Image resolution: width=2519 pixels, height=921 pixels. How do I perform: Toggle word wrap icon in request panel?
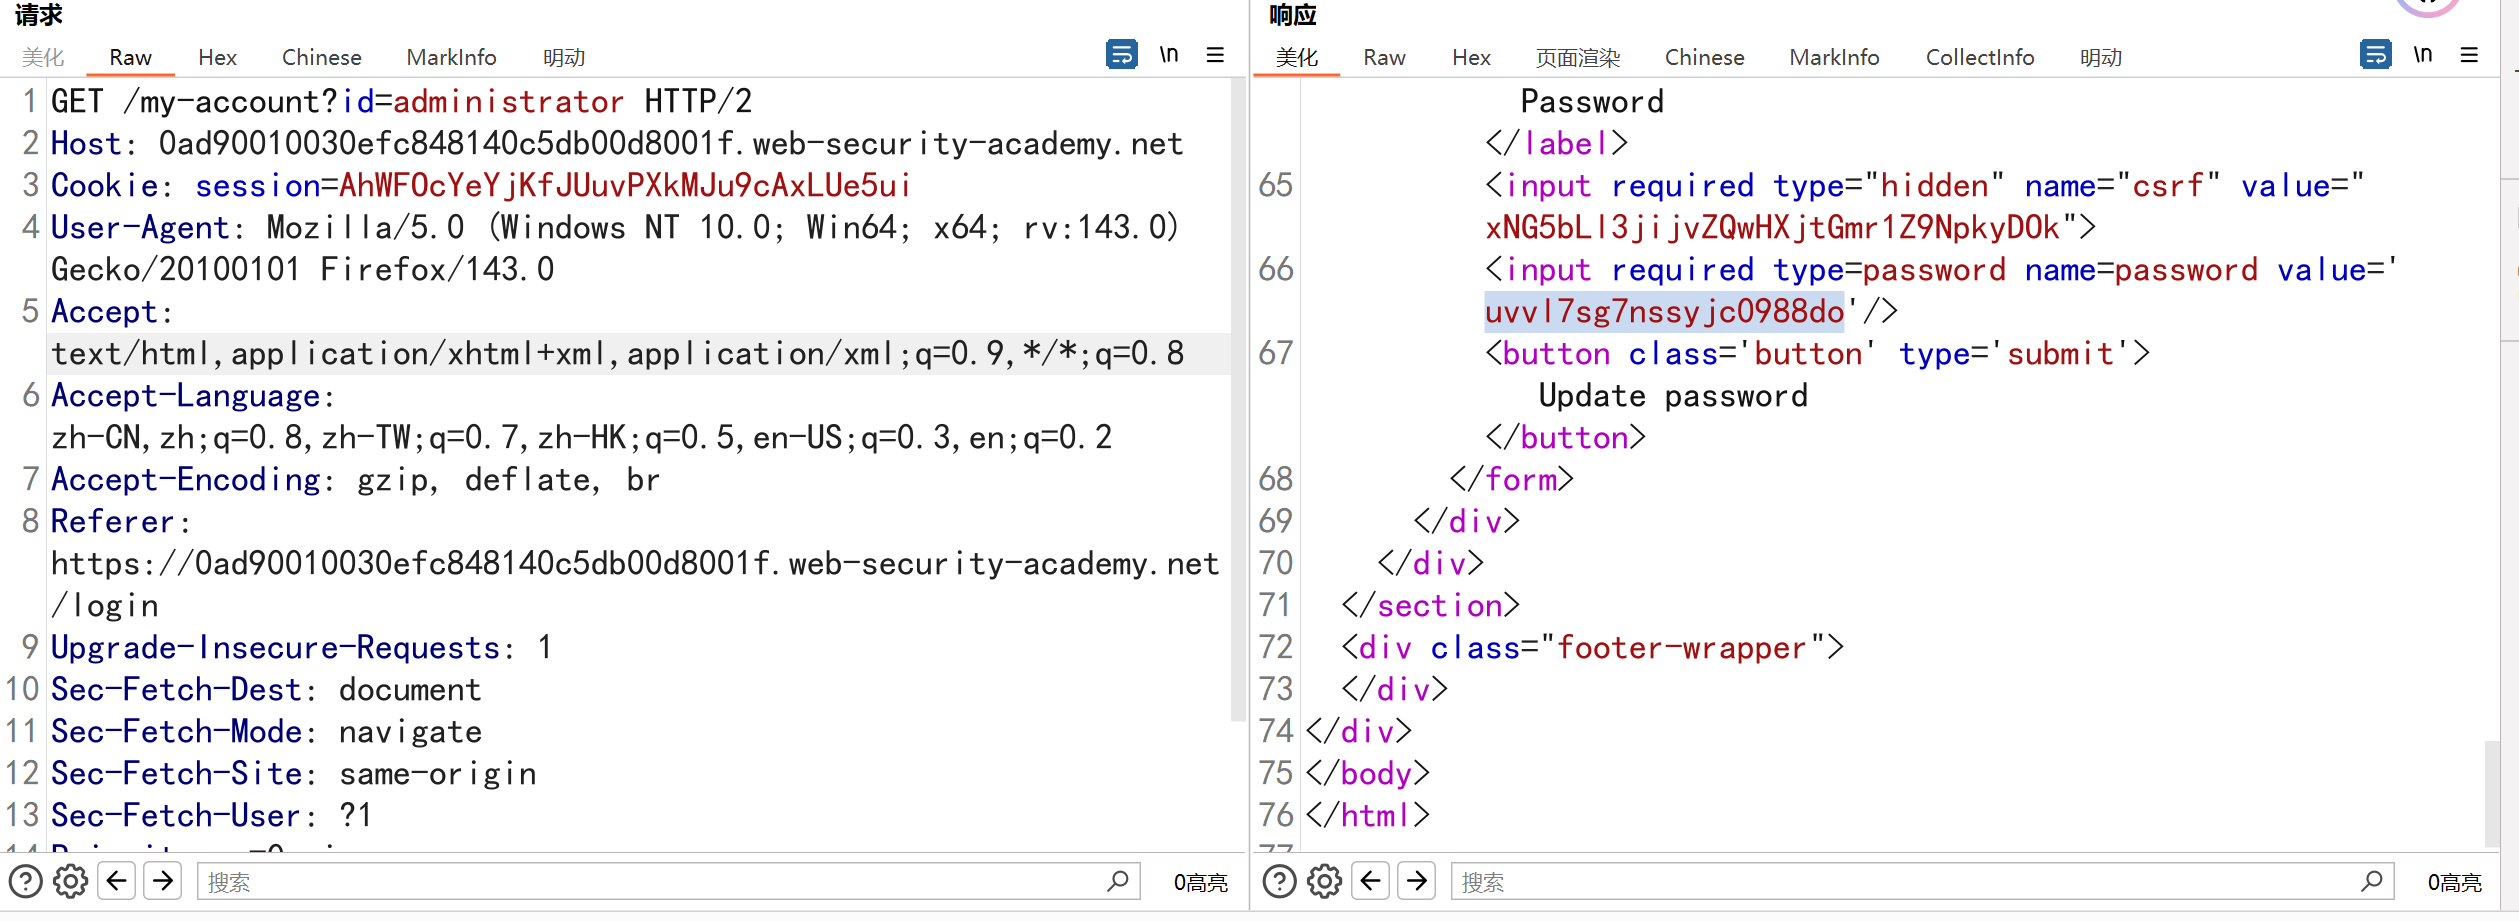pos(1121,54)
